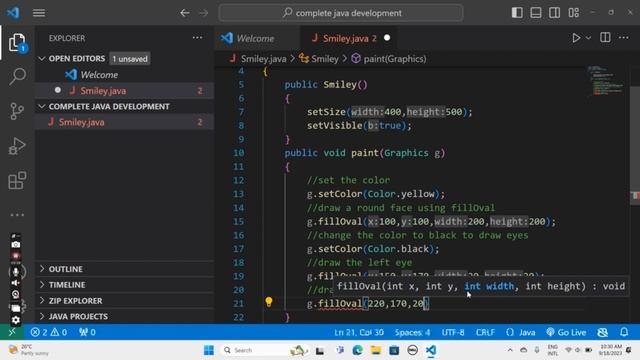Click the Copilot status icon beside Go Live
Screen dimensions: 640x360
[602, 332]
